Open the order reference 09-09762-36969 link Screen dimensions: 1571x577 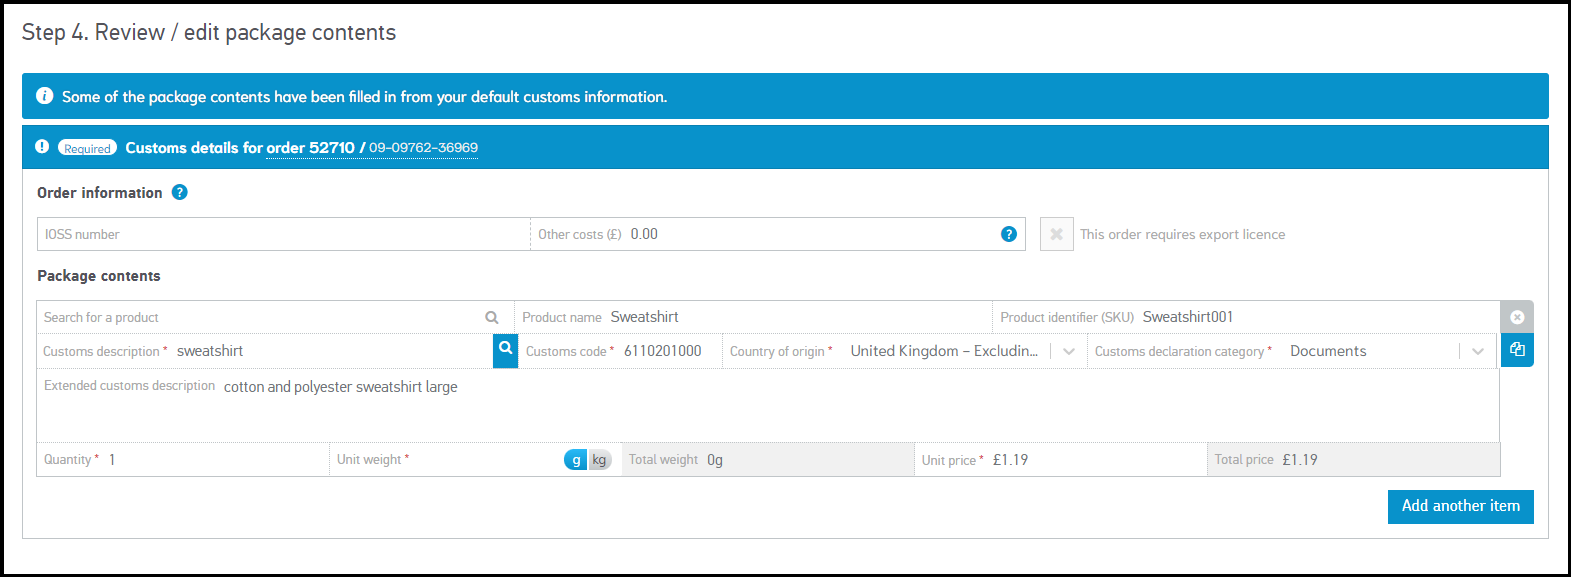click(423, 148)
